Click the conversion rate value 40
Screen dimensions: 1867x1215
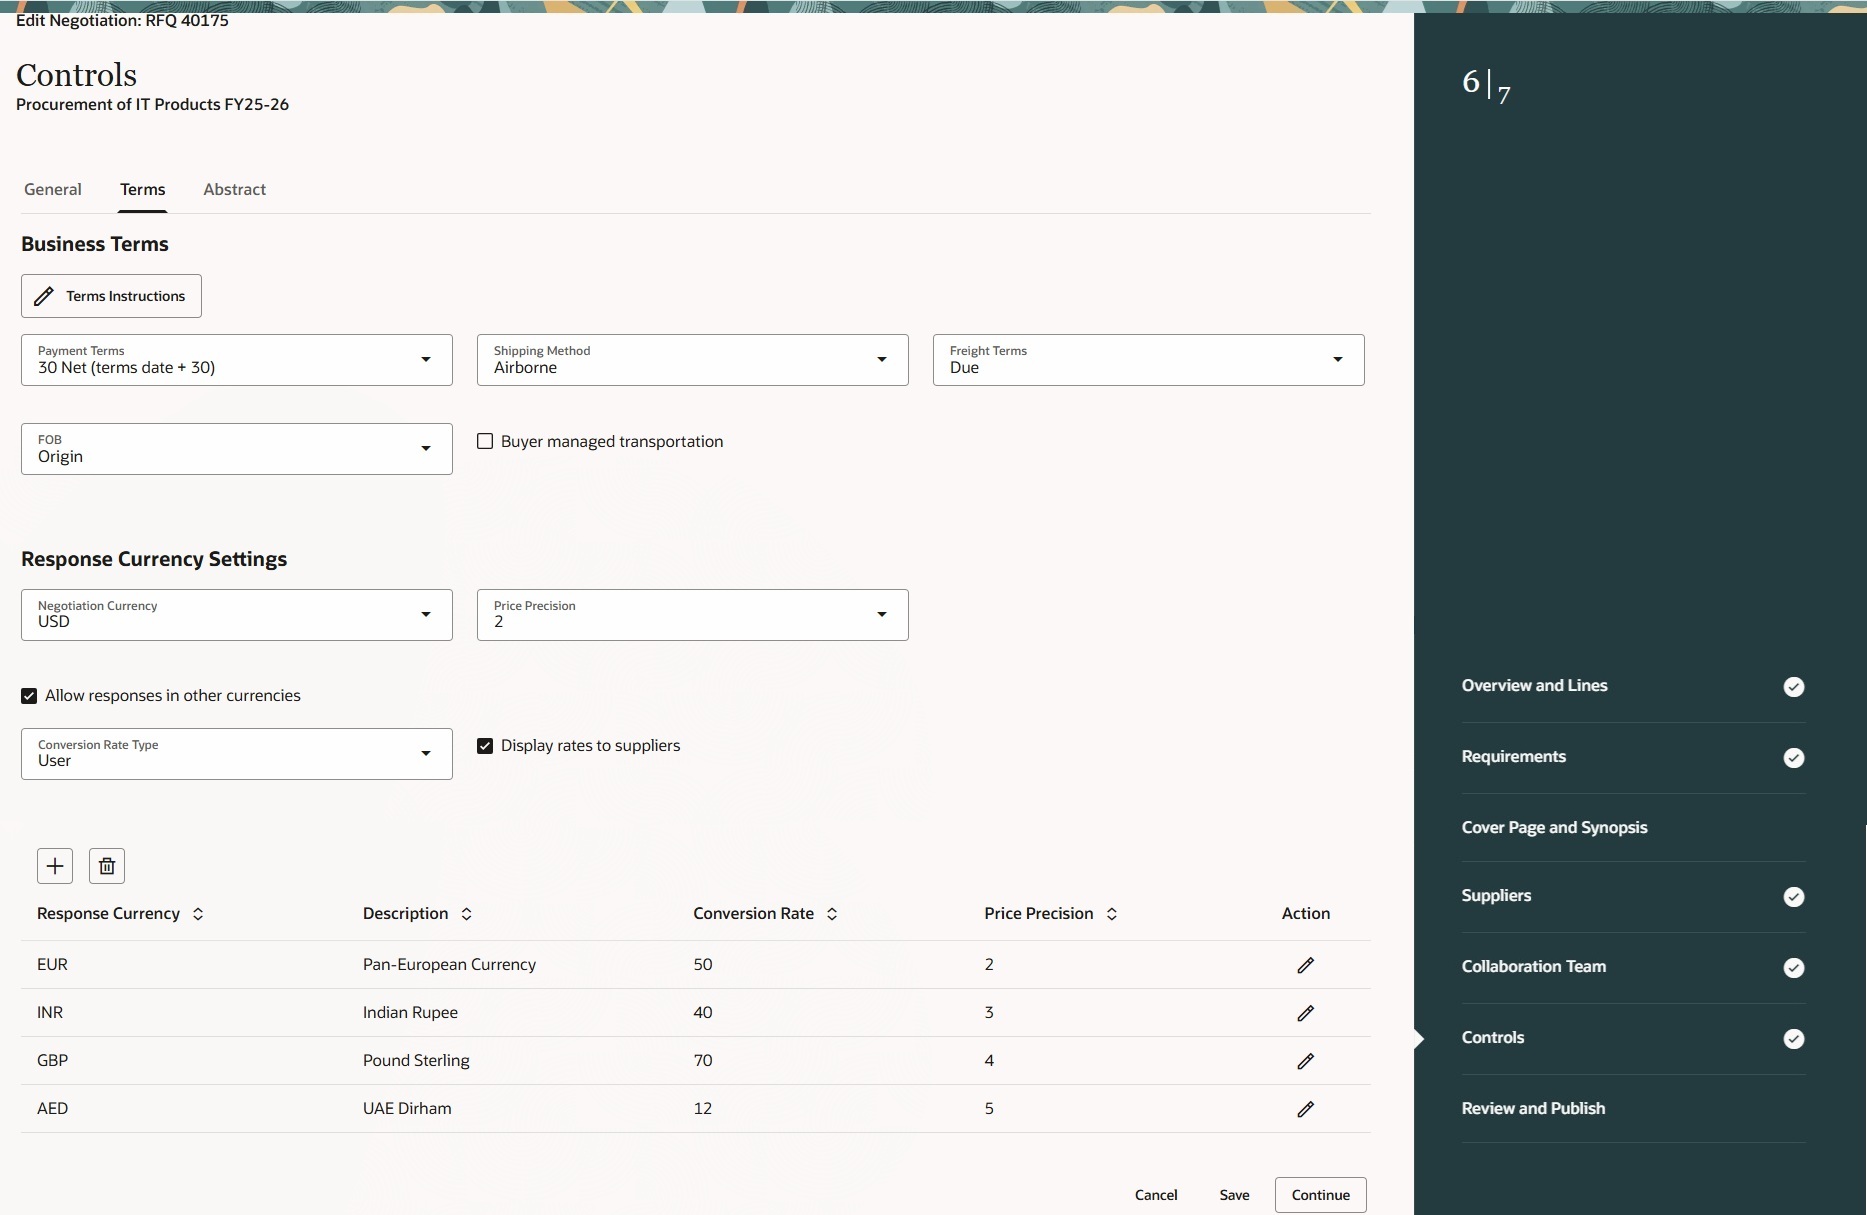point(703,1013)
